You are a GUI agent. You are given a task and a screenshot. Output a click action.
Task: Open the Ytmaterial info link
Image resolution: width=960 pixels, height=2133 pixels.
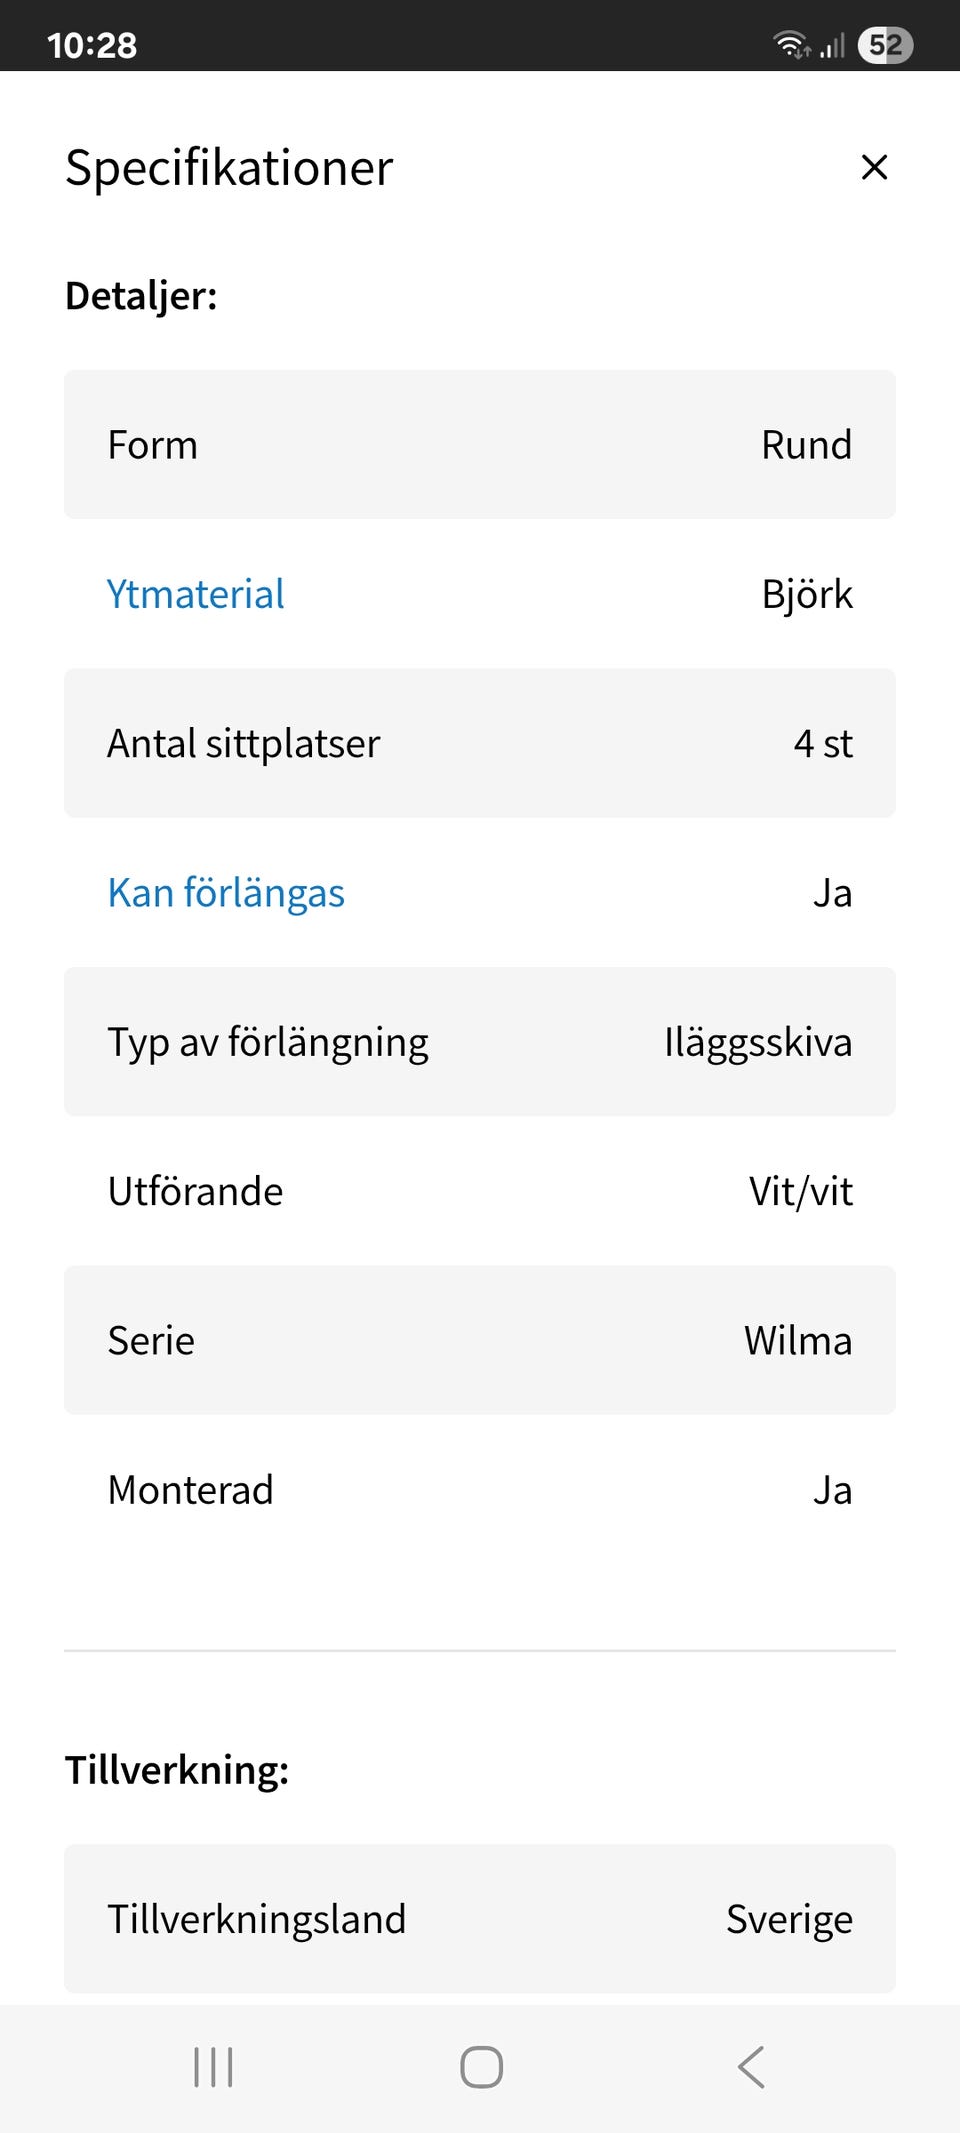(196, 594)
